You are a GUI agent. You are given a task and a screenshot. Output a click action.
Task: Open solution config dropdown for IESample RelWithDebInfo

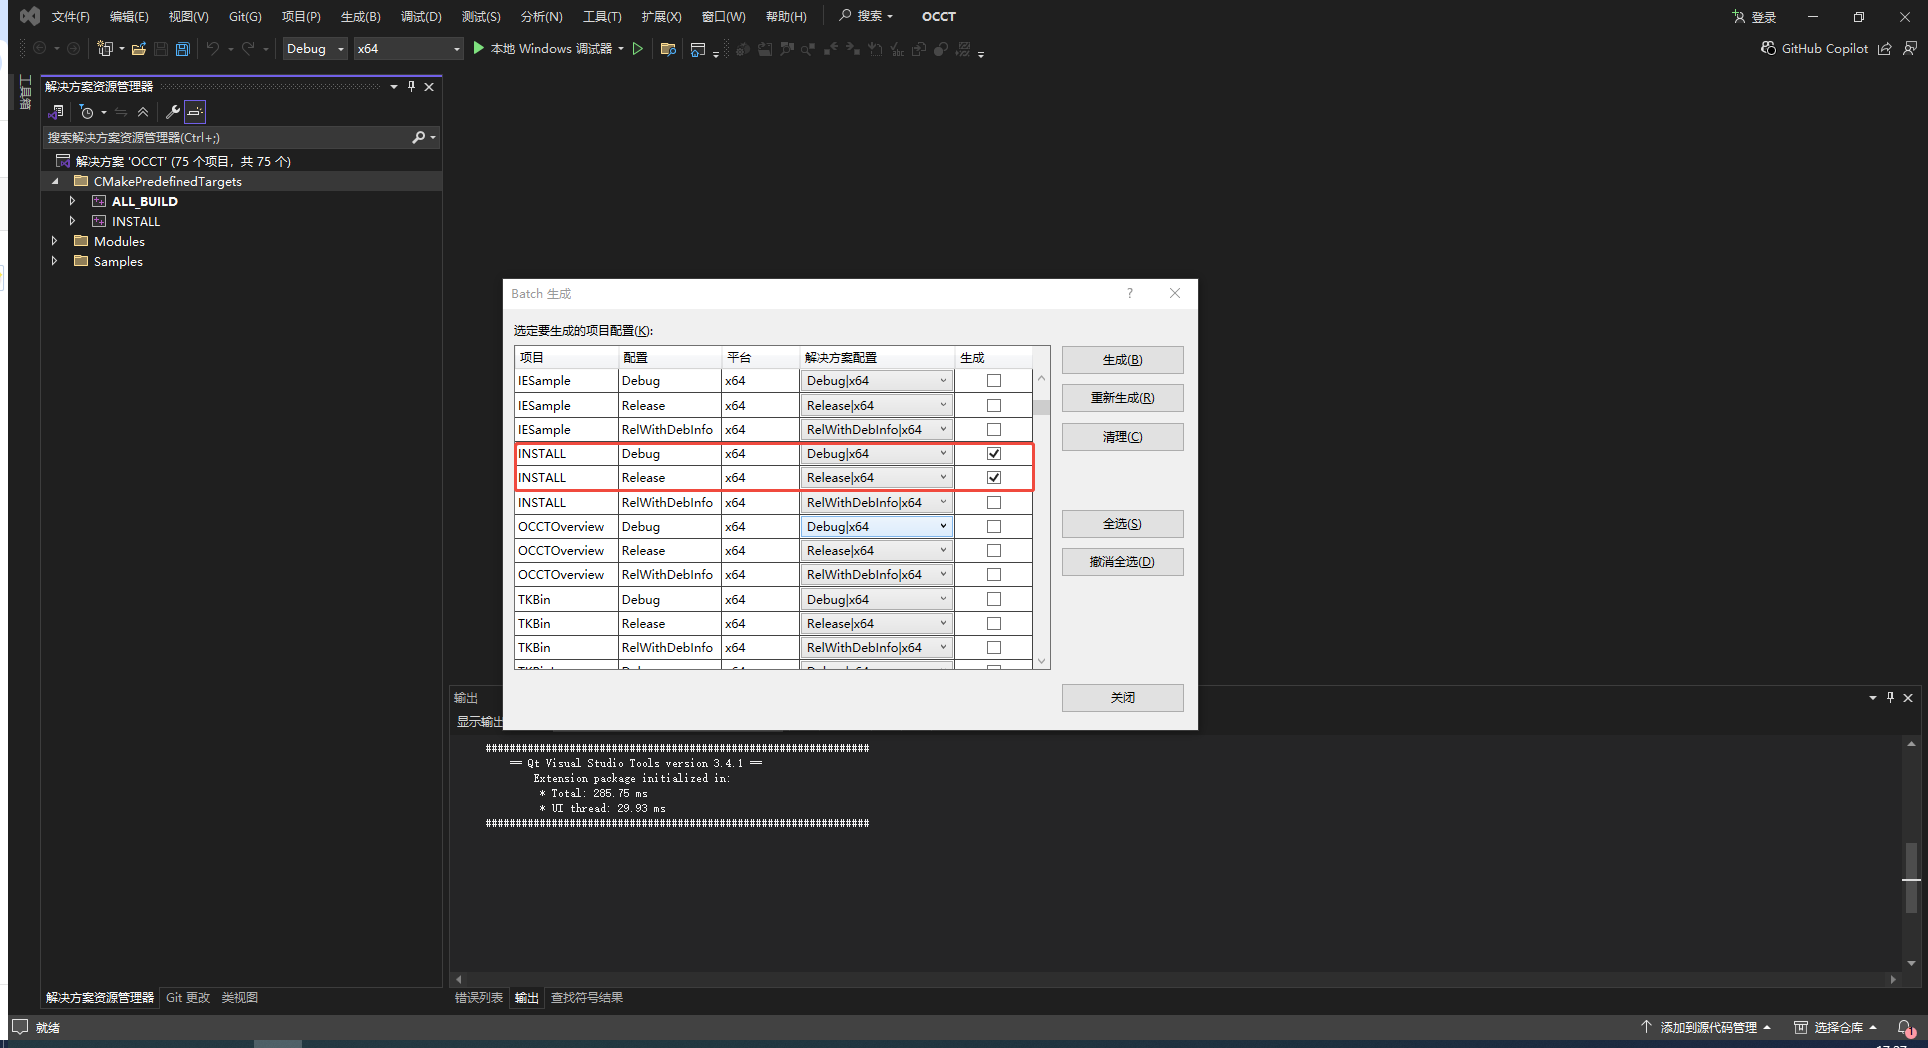(x=876, y=430)
